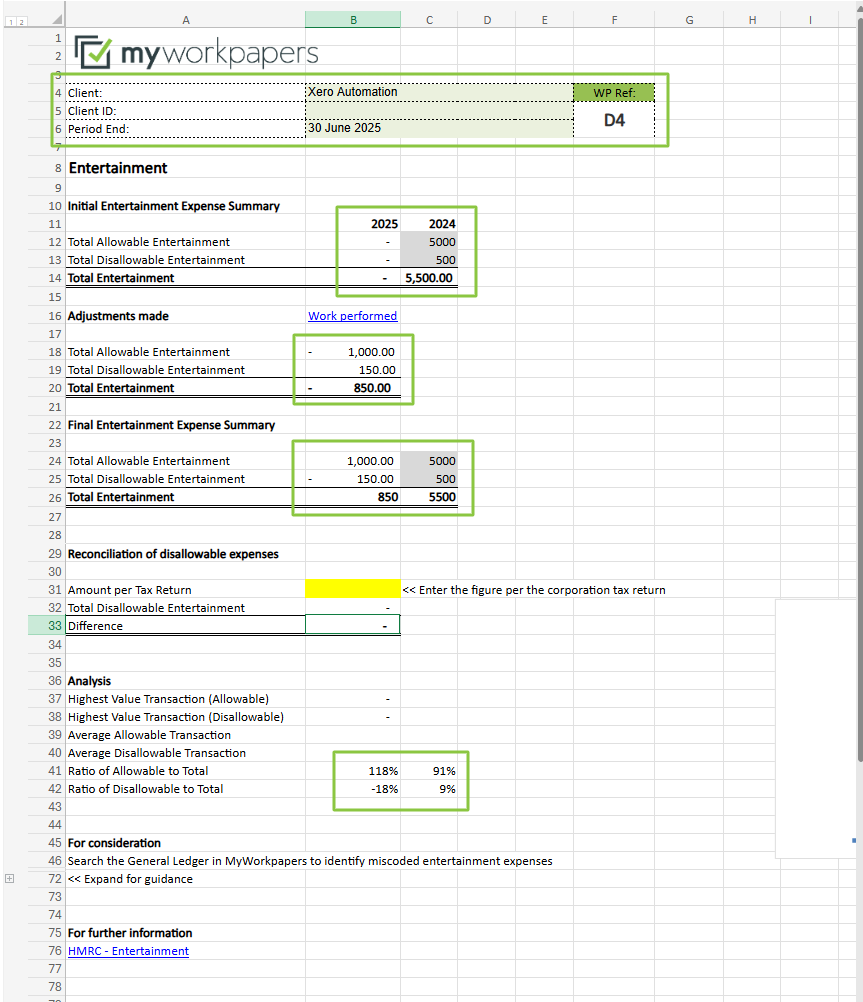
Task: Click the Select All corner triangle
Action: (x=56, y=20)
